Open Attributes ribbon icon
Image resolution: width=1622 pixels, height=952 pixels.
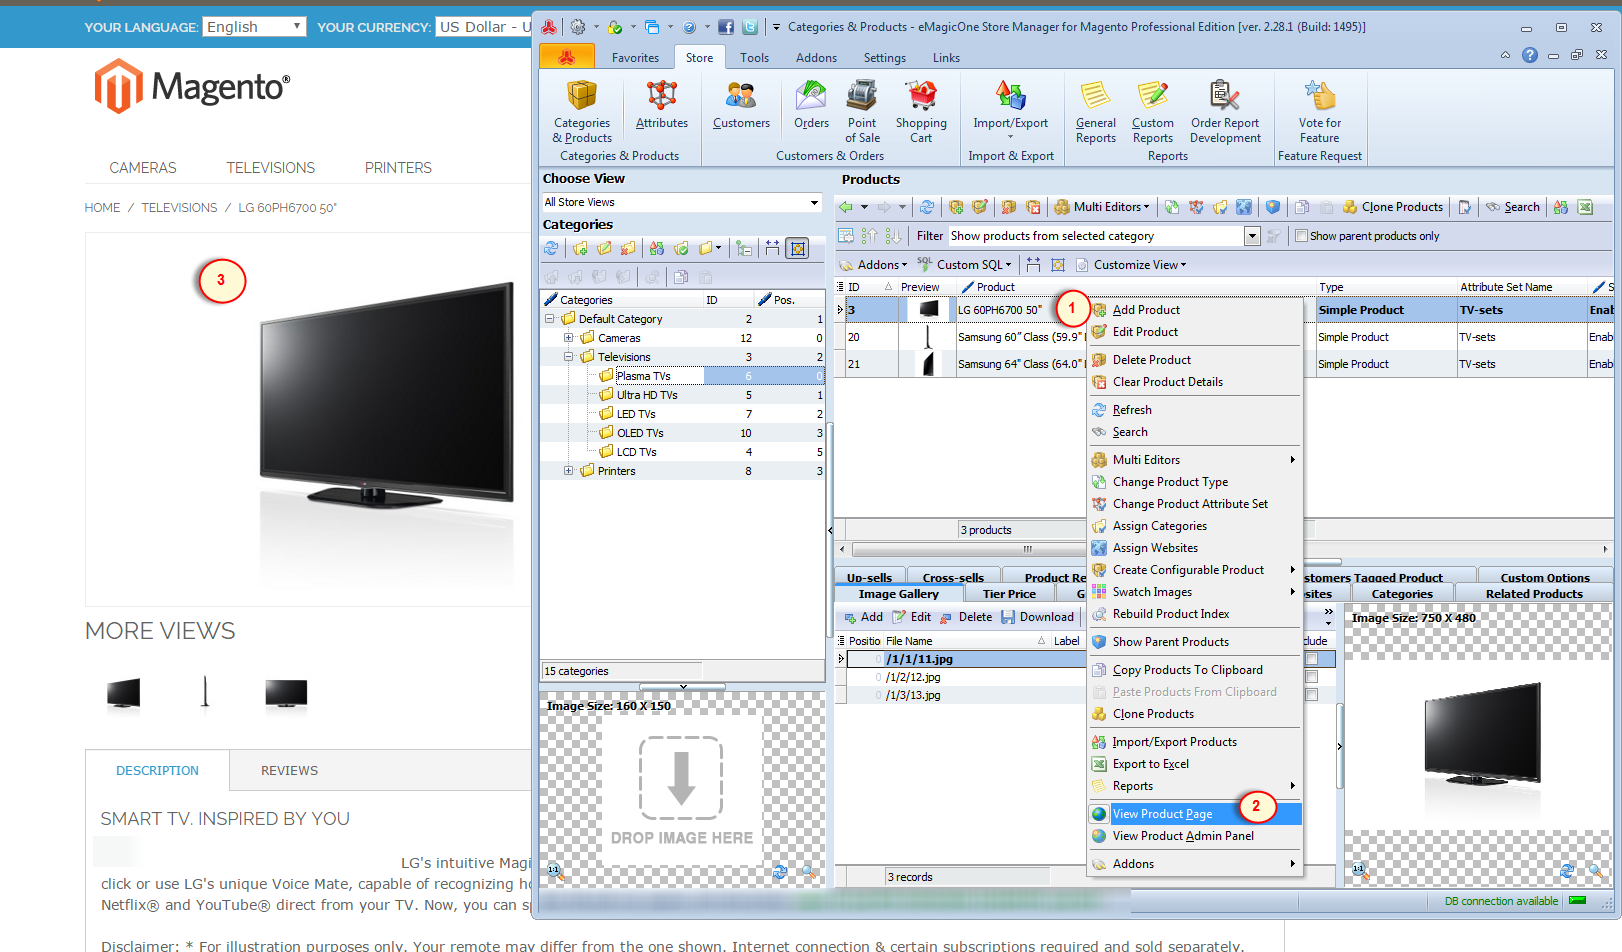point(661,105)
